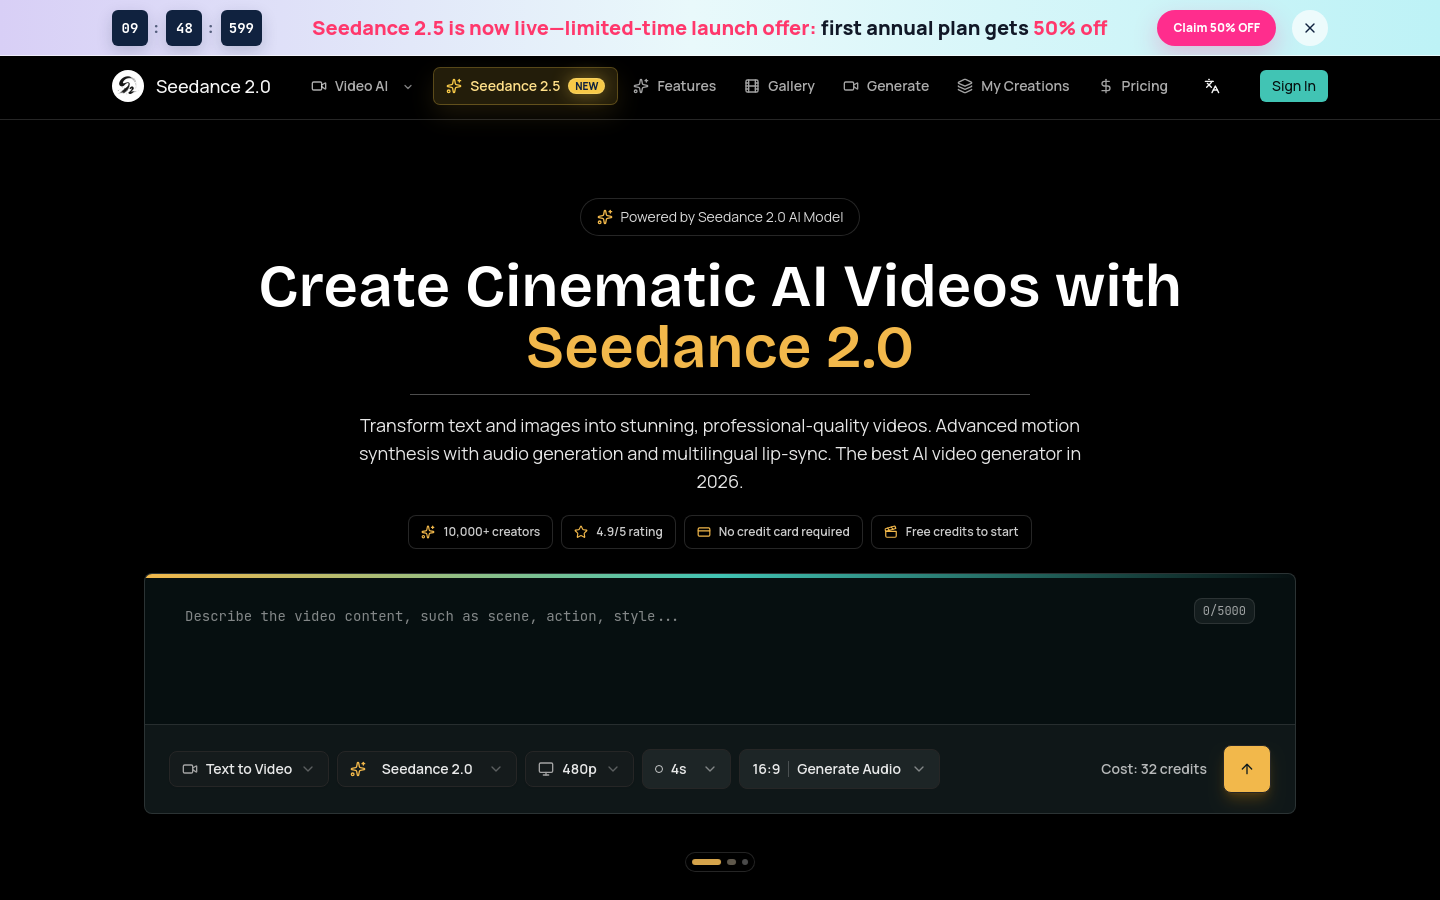Open the Gallery nav link
The image size is (1440, 900).
pos(780,86)
